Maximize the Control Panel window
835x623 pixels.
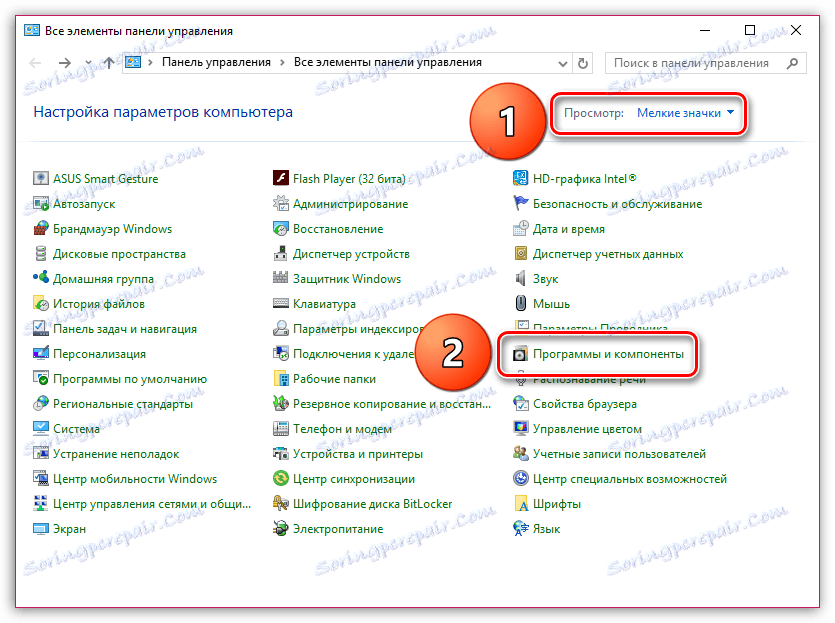[x=750, y=30]
